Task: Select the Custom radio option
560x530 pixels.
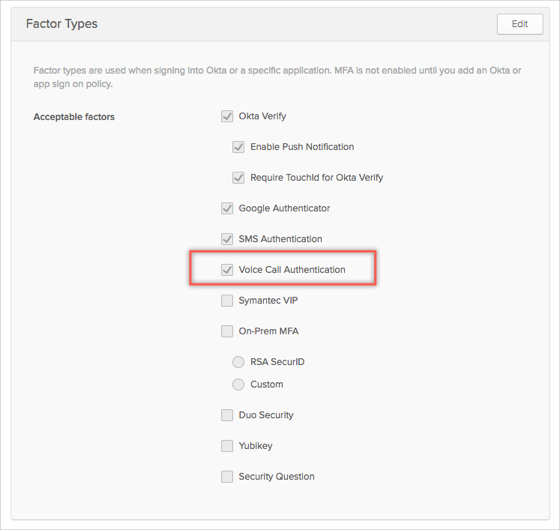Action: coord(238,385)
